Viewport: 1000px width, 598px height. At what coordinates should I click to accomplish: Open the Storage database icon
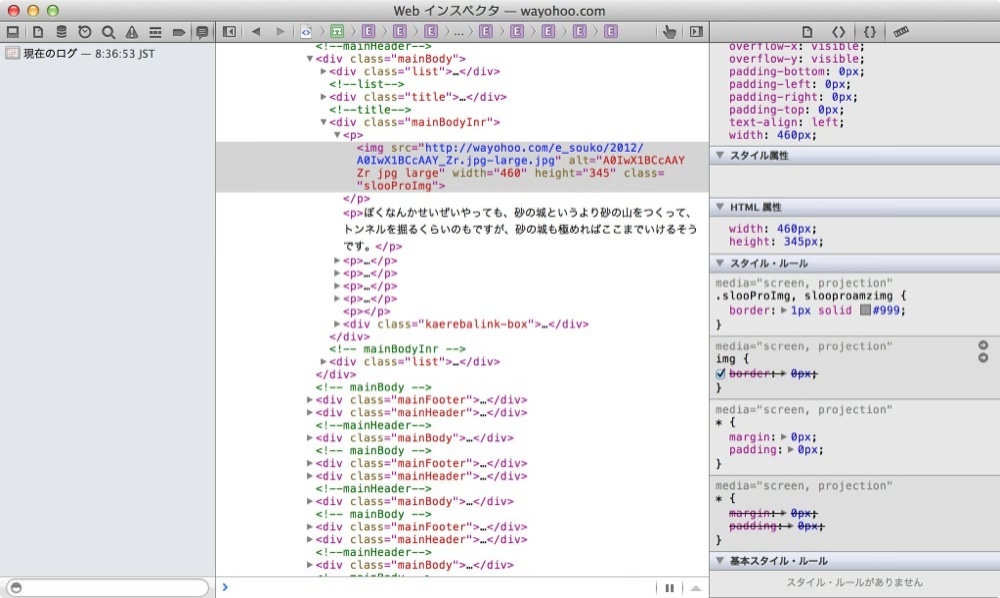(x=61, y=31)
